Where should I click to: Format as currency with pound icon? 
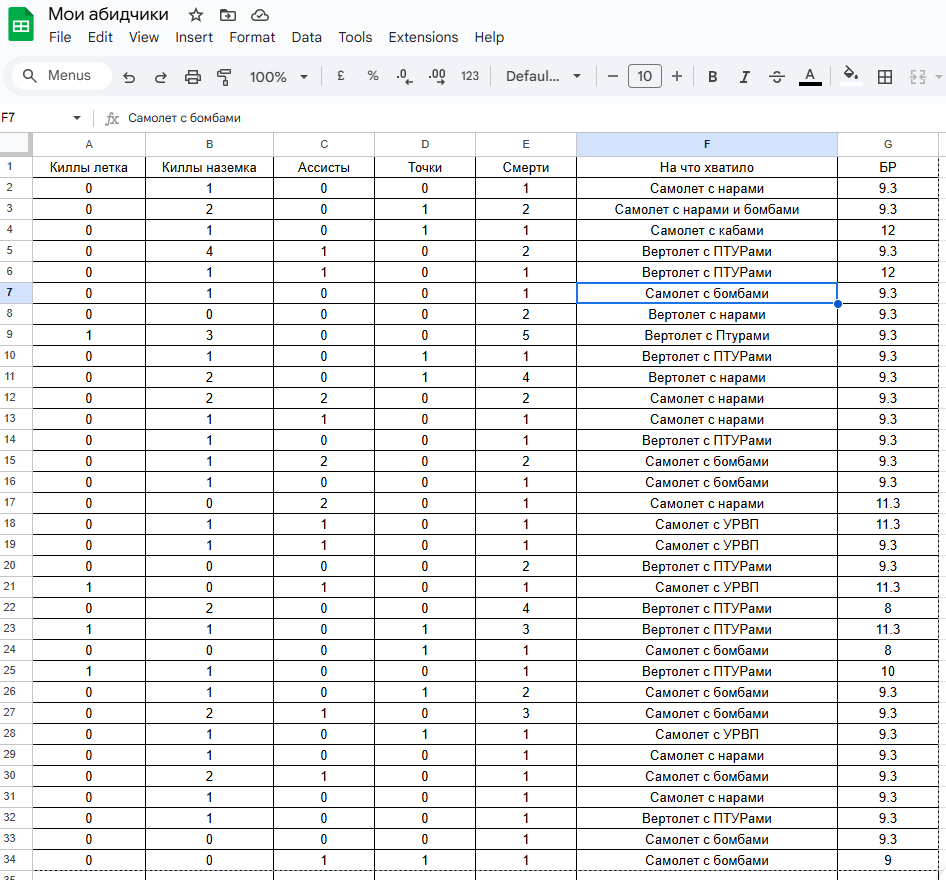click(x=341, y=76)
